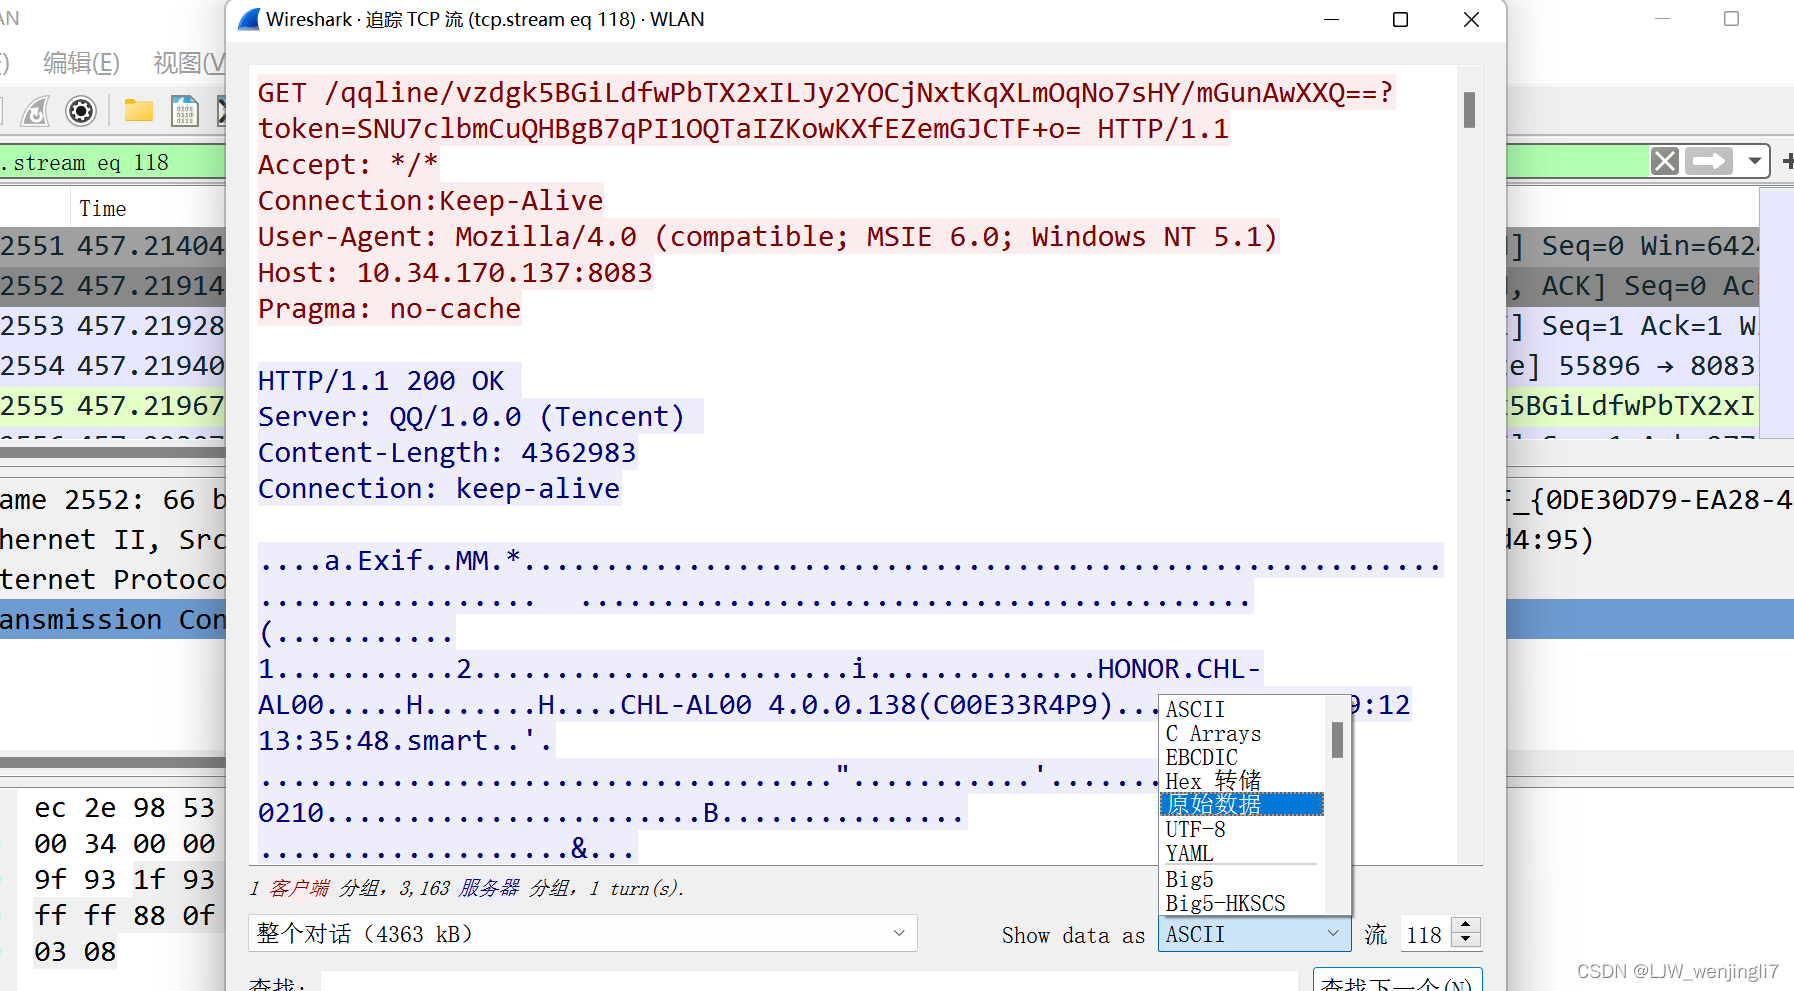Select packet row 2554 in packet list
The width and height of the screenshot is (1794, 991).
(112, 365)
